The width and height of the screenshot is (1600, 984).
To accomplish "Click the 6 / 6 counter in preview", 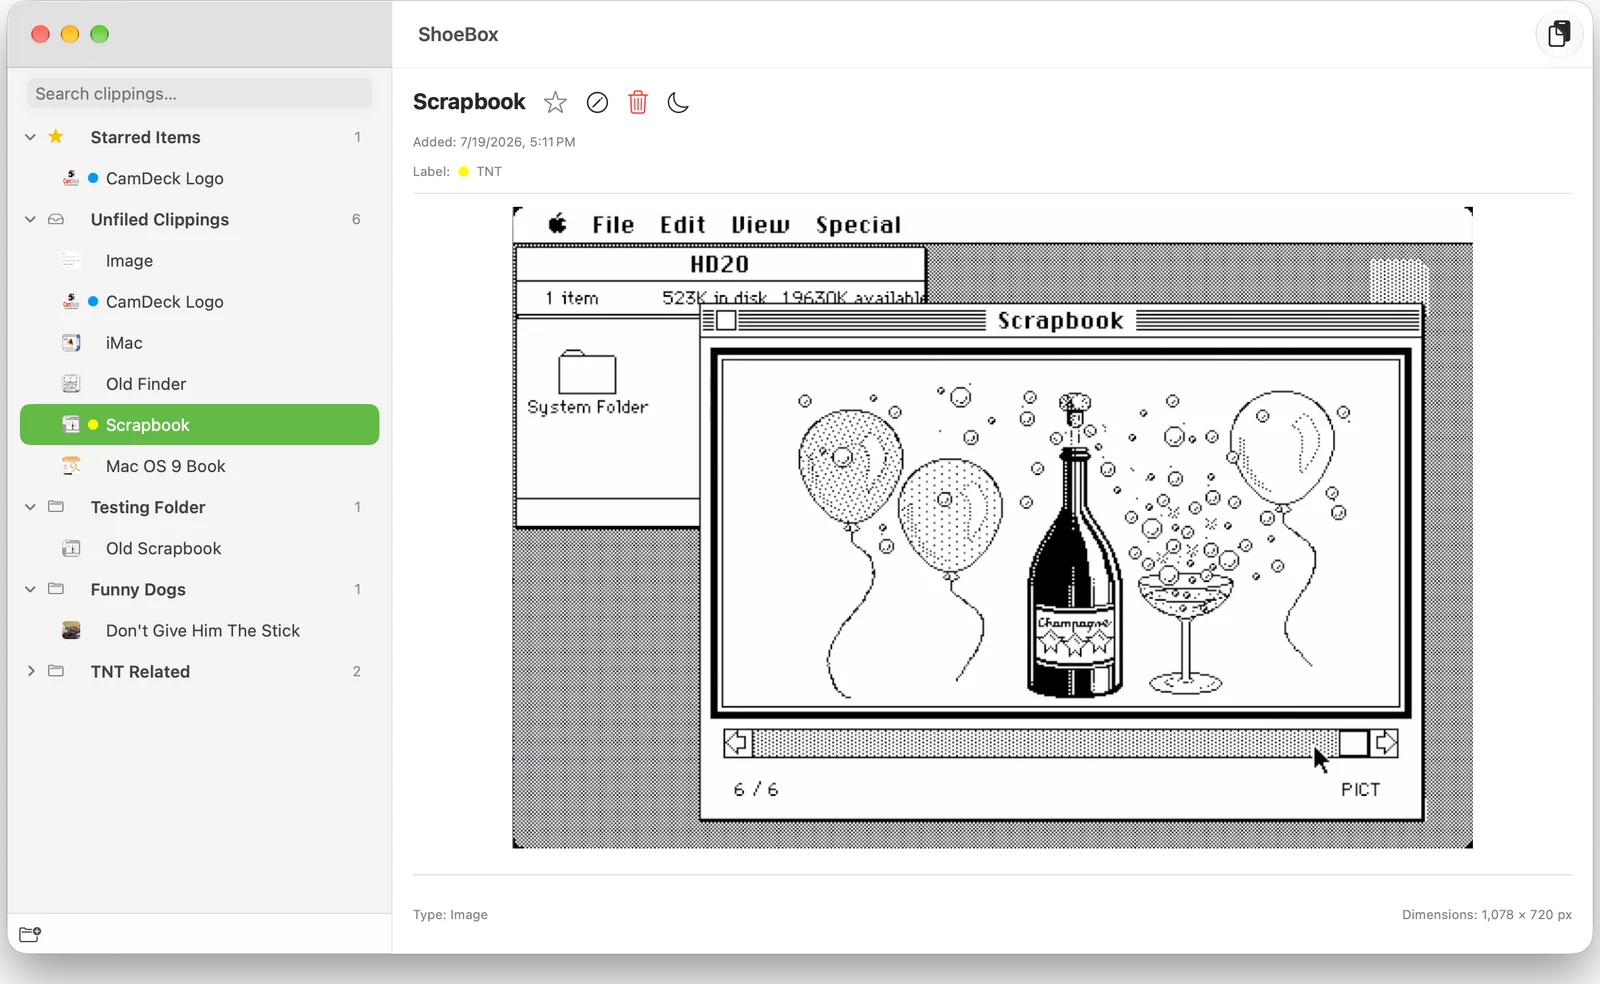I will pos(756,790).
